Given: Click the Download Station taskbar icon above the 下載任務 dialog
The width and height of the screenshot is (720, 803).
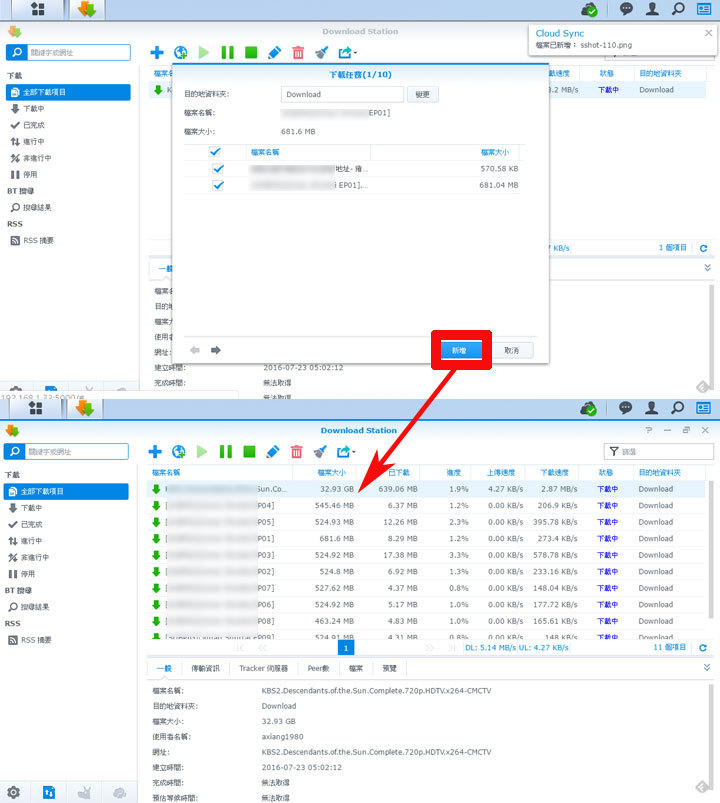Looking at the screenshot, I should coord(87,9).
